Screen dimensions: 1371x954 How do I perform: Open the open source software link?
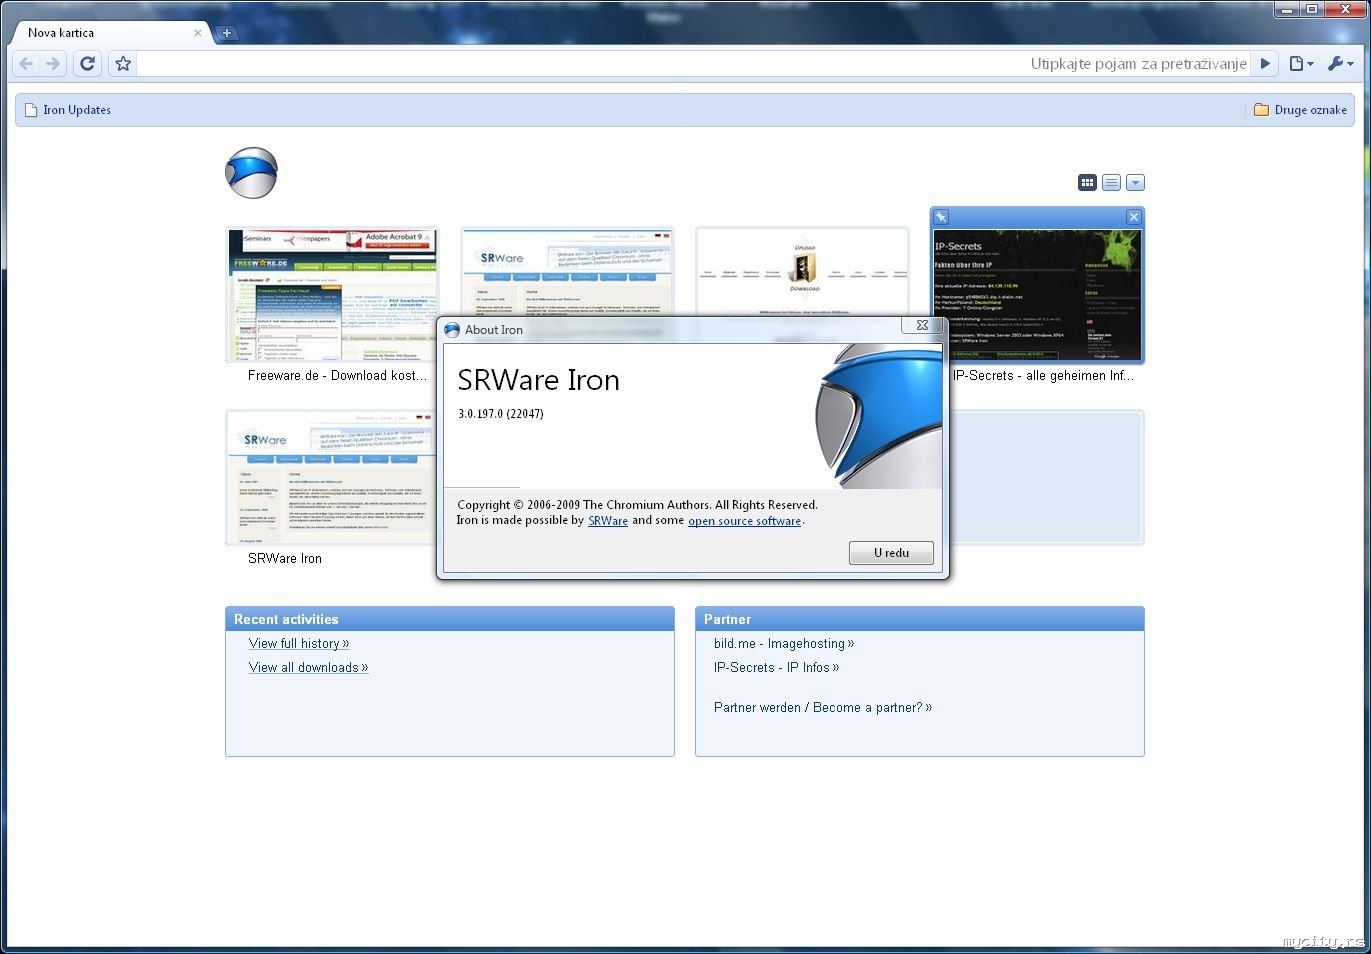745,521
